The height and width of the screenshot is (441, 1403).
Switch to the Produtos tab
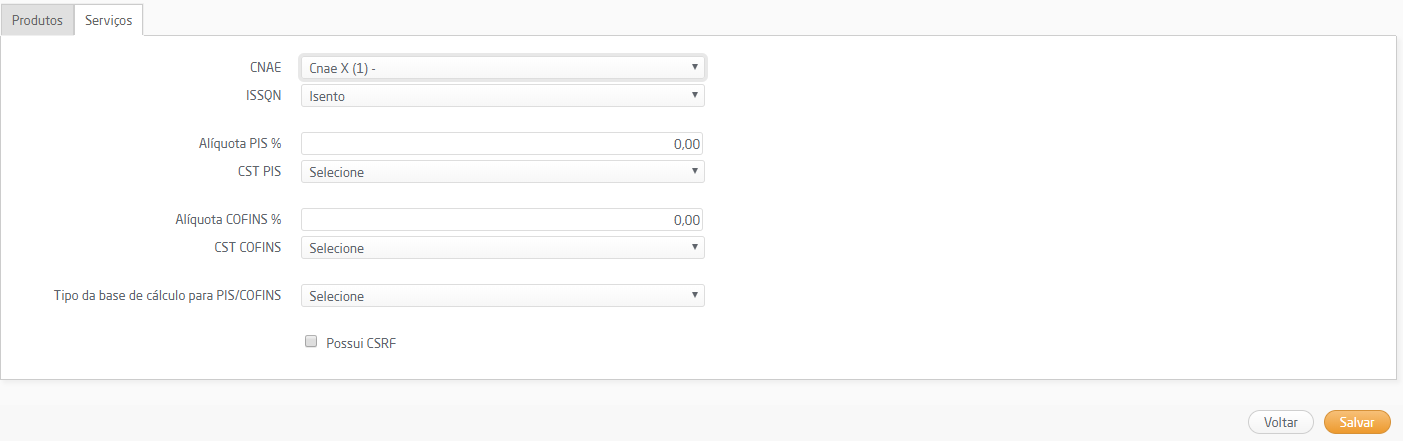(x=37, y=20)
